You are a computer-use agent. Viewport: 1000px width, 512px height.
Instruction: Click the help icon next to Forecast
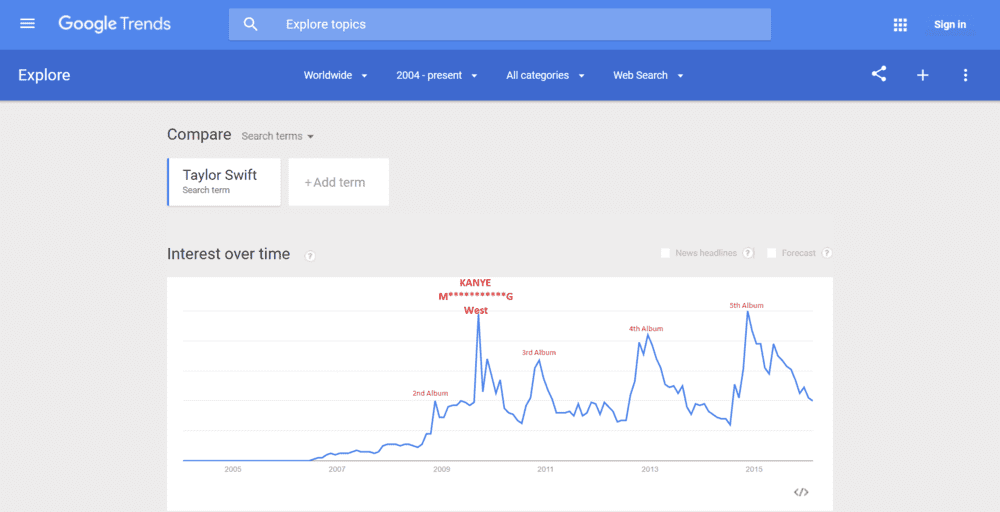[x=827, y=253]
